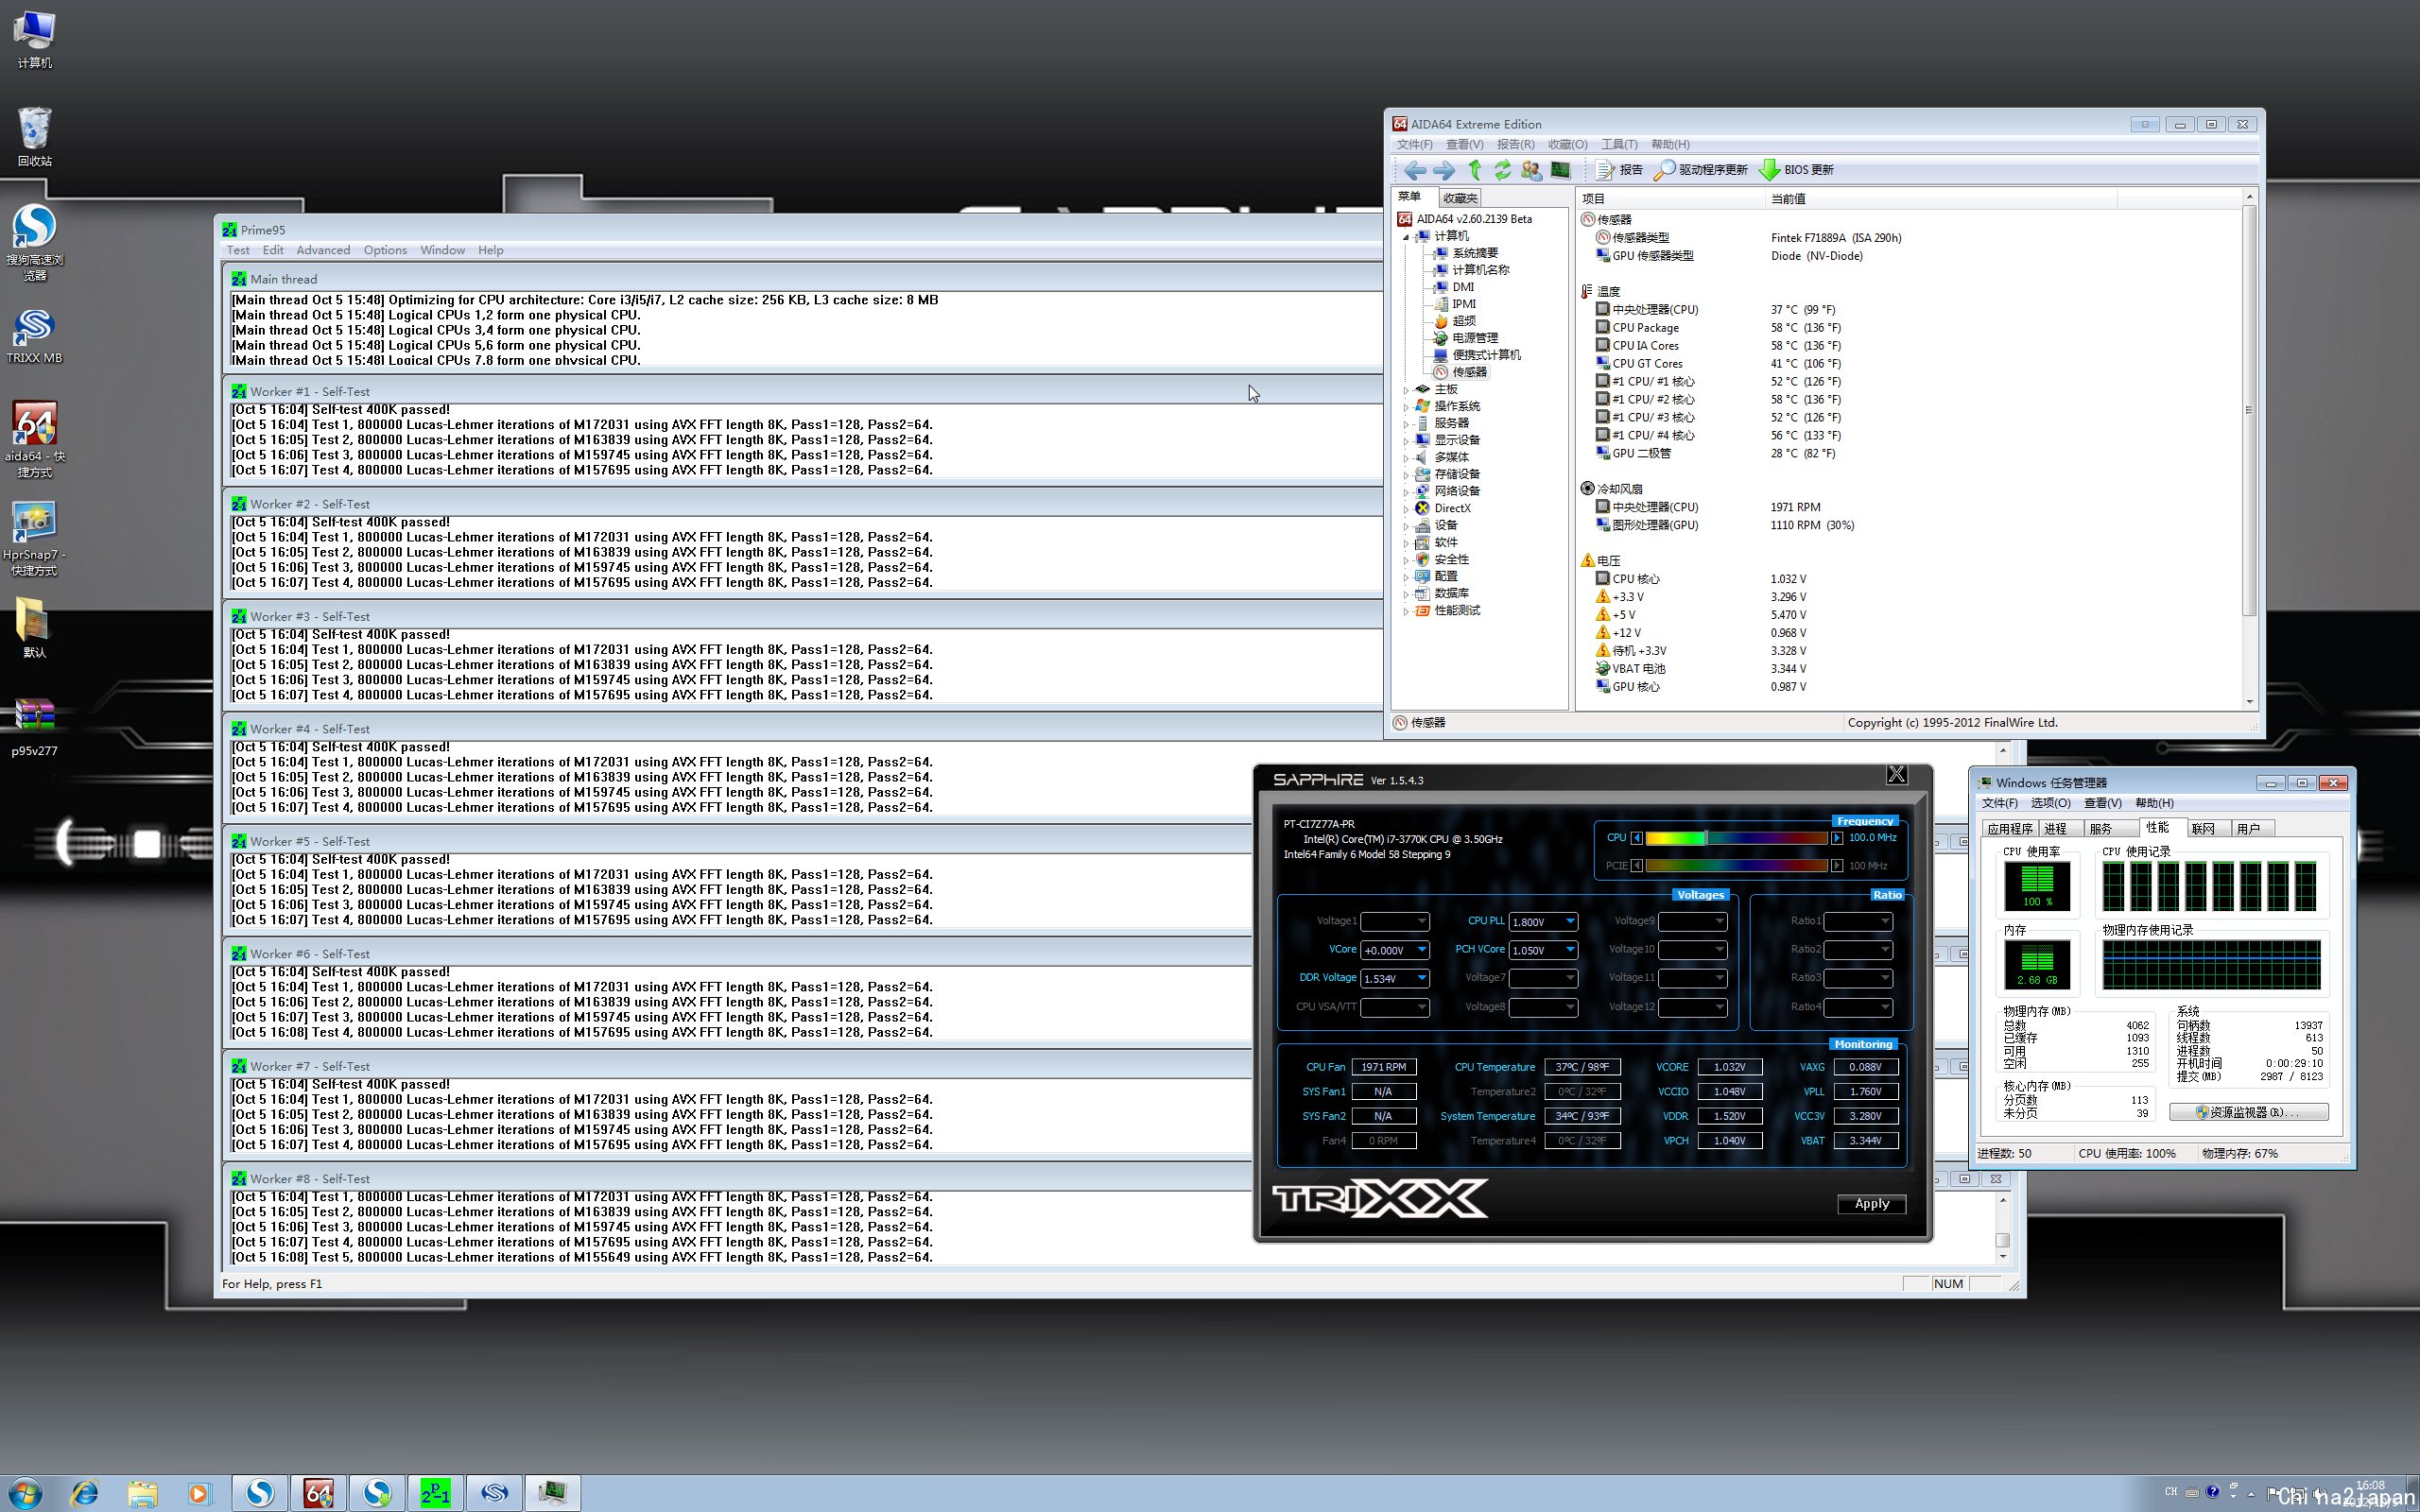Open the Test menu in Prime95
The image size is (2420, 1512).
[x=238, y=251]
